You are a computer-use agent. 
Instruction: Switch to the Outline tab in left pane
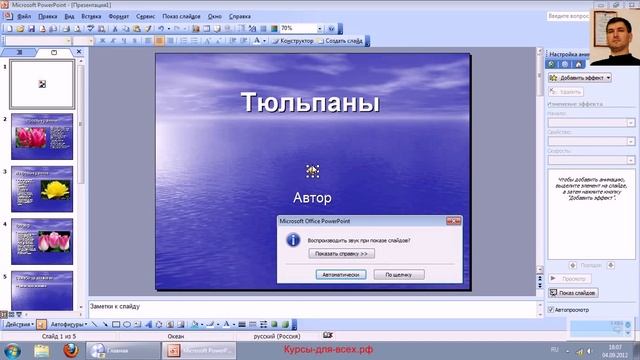pos(19,52)
